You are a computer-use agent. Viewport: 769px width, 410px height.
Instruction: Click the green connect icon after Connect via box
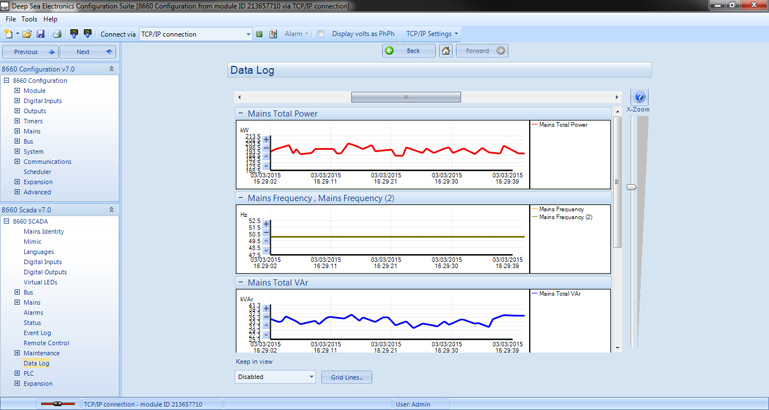coord(259,34)
